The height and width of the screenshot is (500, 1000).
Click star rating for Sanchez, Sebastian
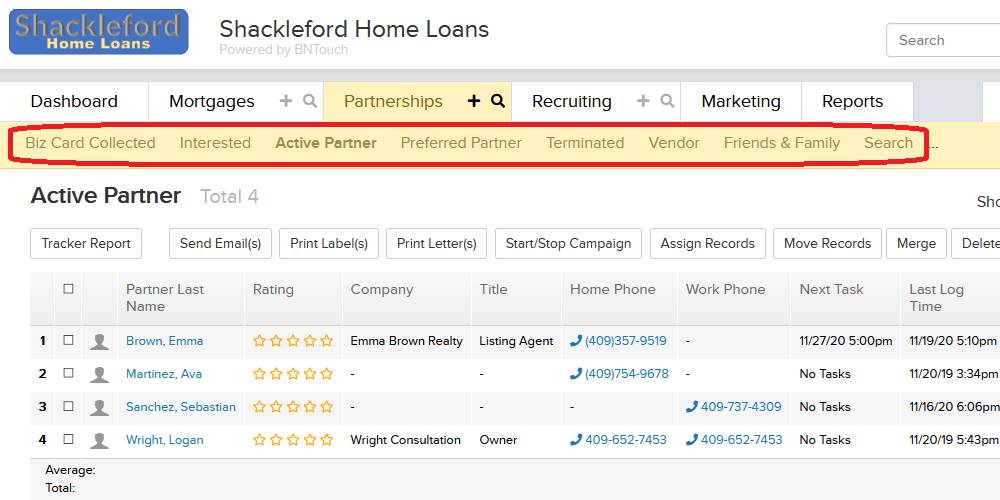point(293,407)
